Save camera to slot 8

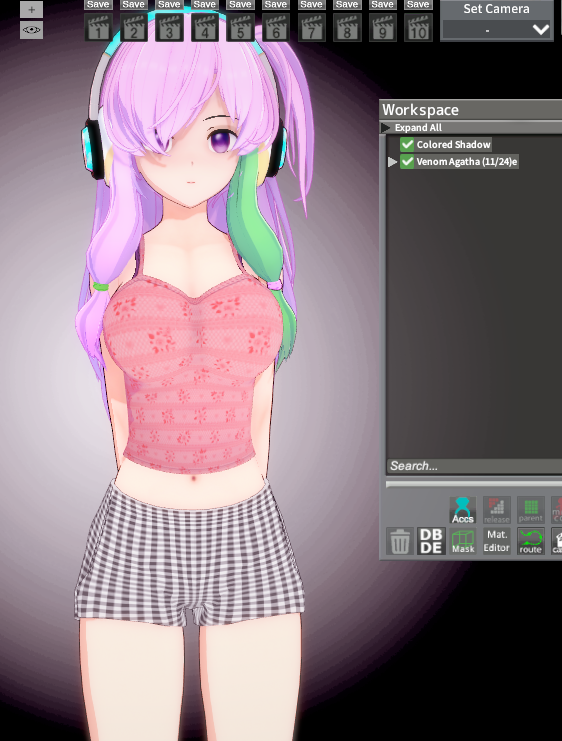[x=347, y=5]
